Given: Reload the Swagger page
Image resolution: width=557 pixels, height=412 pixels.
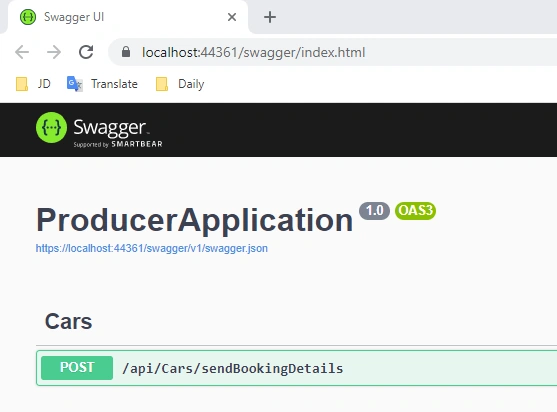Looking at the screenshot, I should [x=86, y=52].
